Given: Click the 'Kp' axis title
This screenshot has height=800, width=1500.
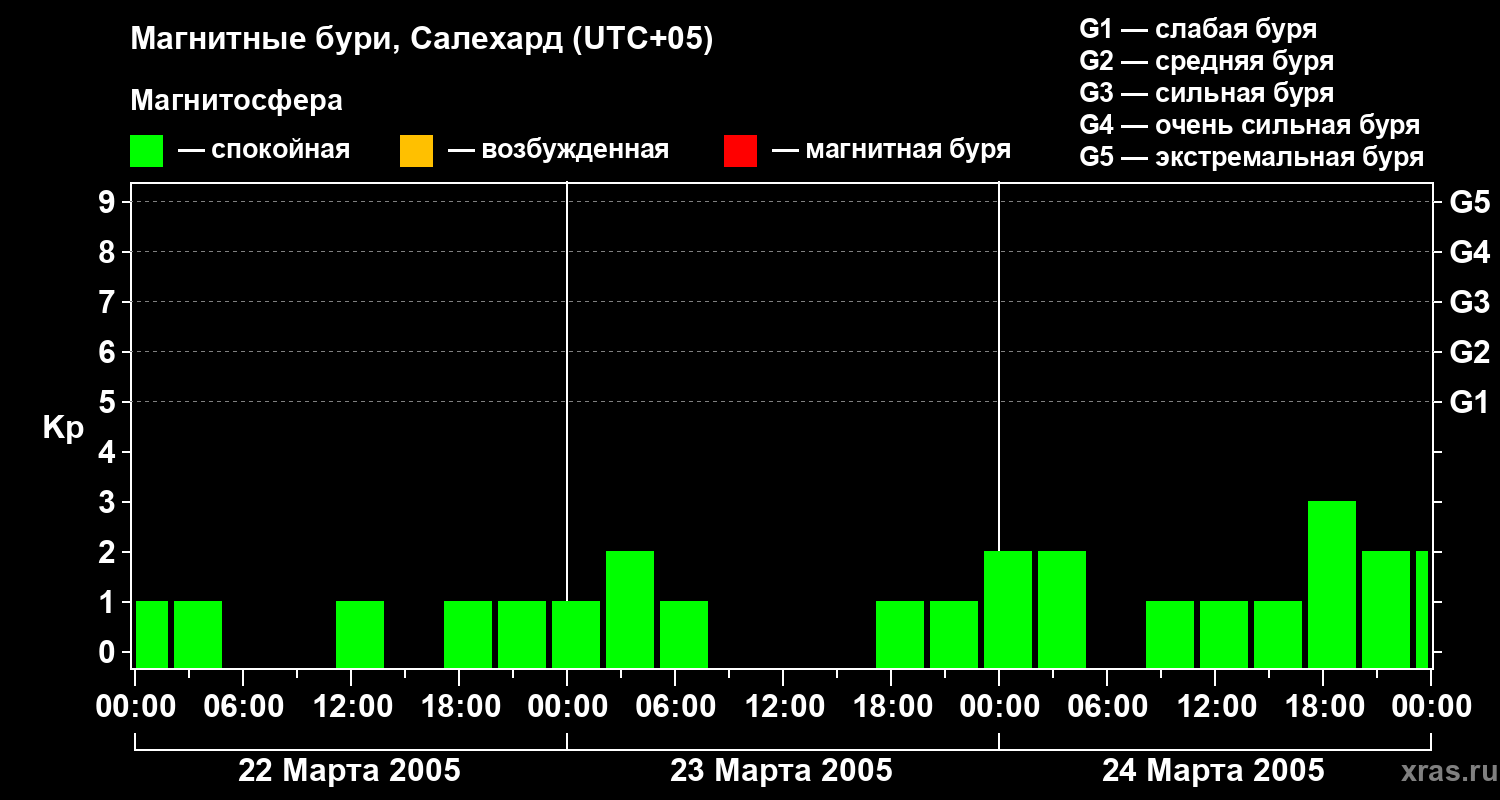Looking at the screenshot, I should click(x=63, y=428).
